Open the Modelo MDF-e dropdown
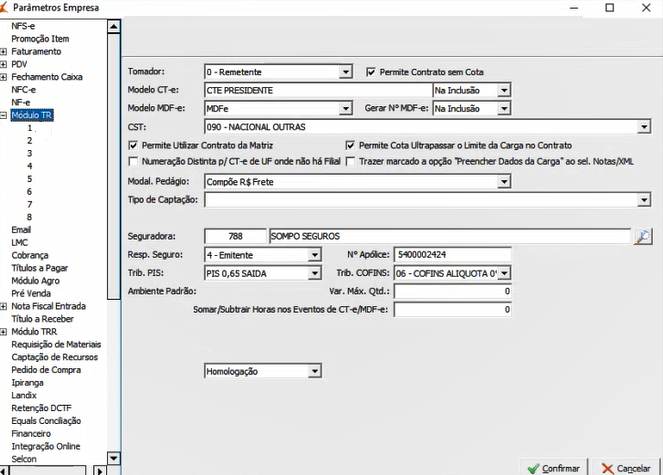Image resolution: width=663 pixels, height=475 pixels. click(345, 108)
